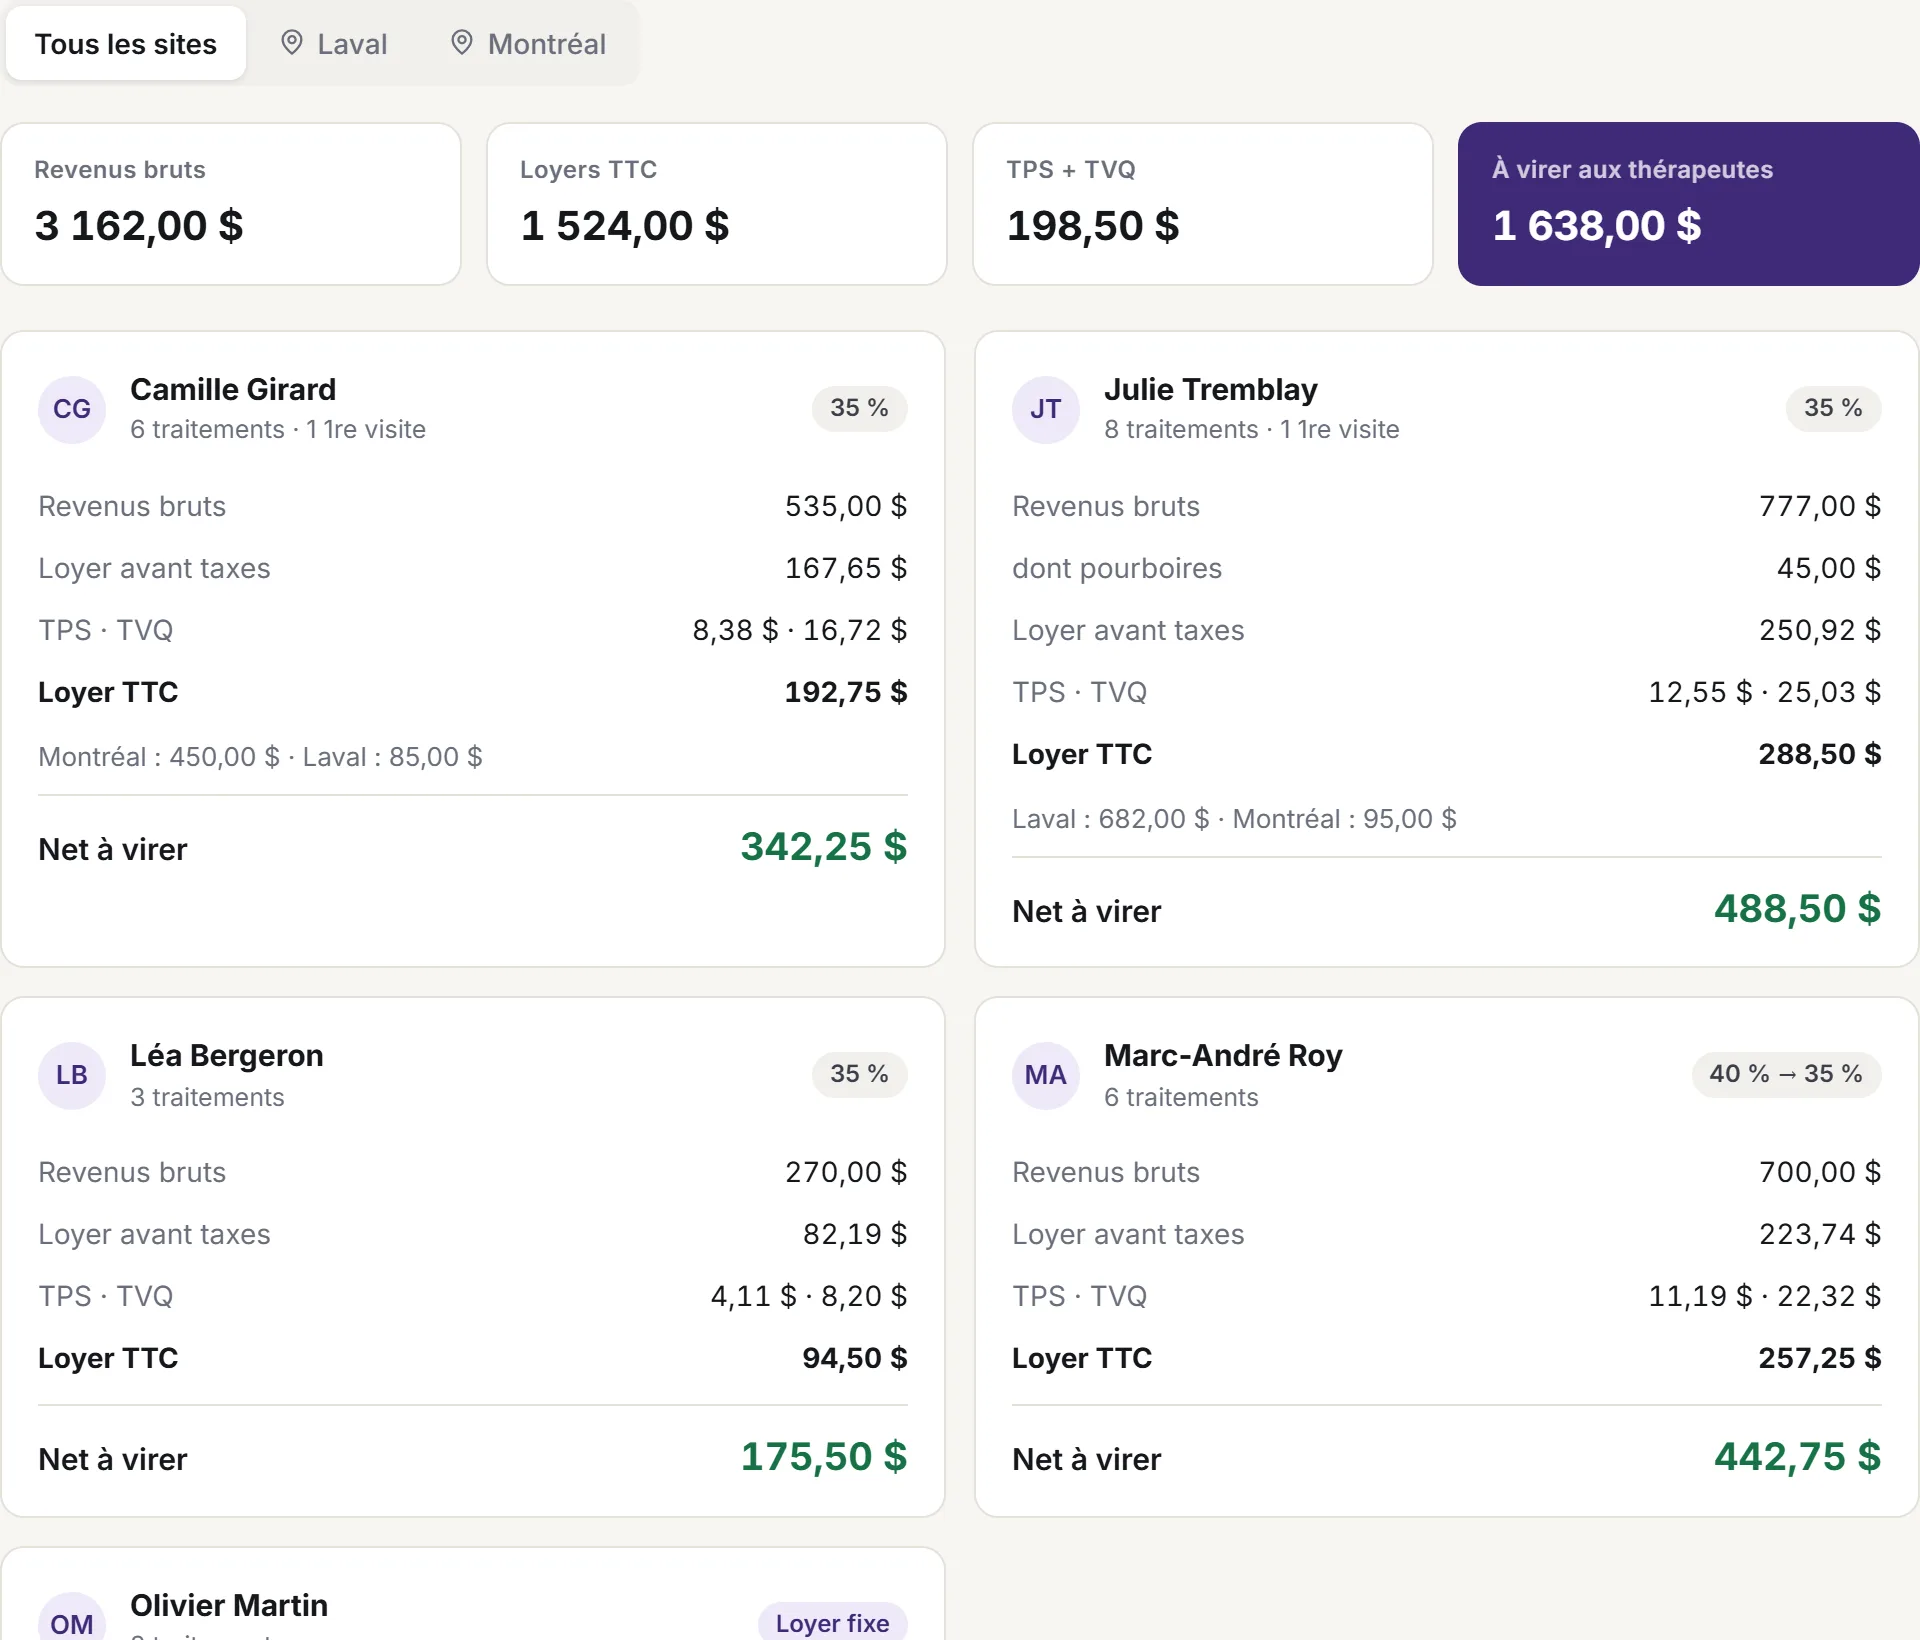Screen dimensions: 1920x1640
Task: Click Camille's gross revenue 535,00 $
Action: (846, 506)
